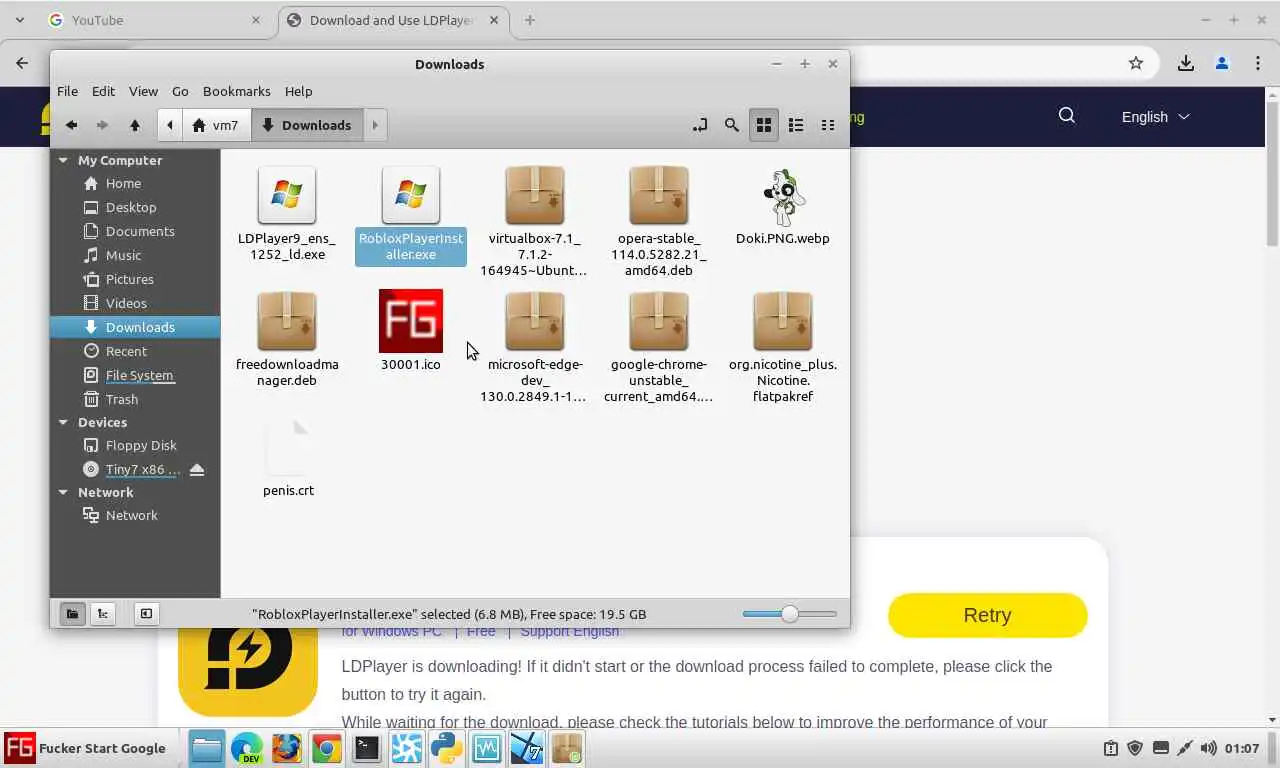Click Downloads path bar button
The width and height of the screenshot is (1280, 768).
click(x=307, y=125)
